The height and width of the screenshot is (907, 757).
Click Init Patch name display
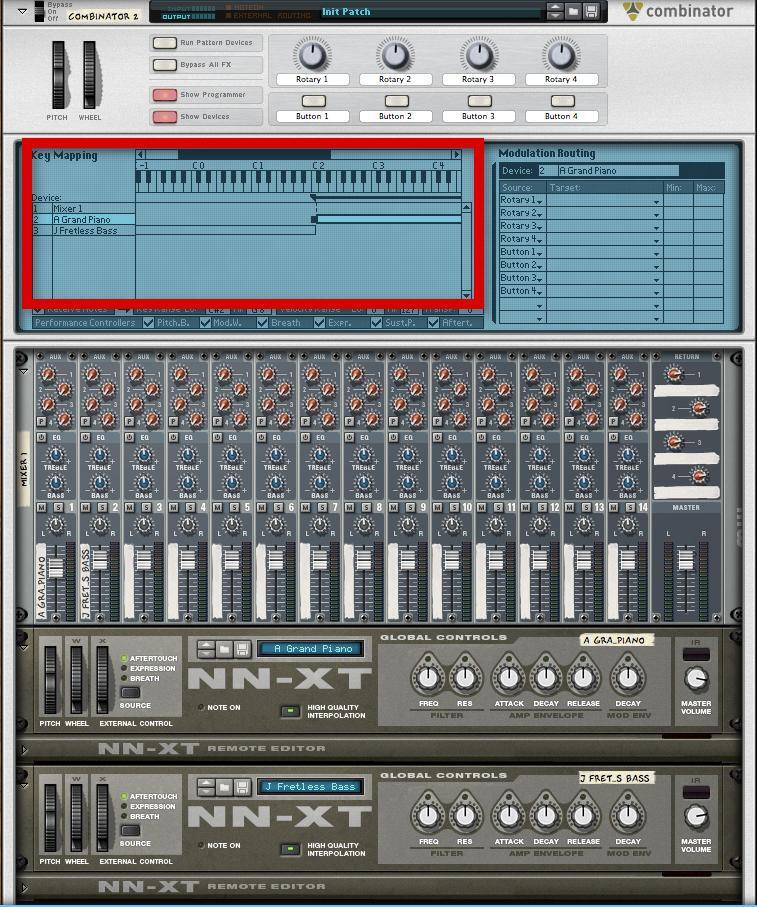click(x=430, y=12)
